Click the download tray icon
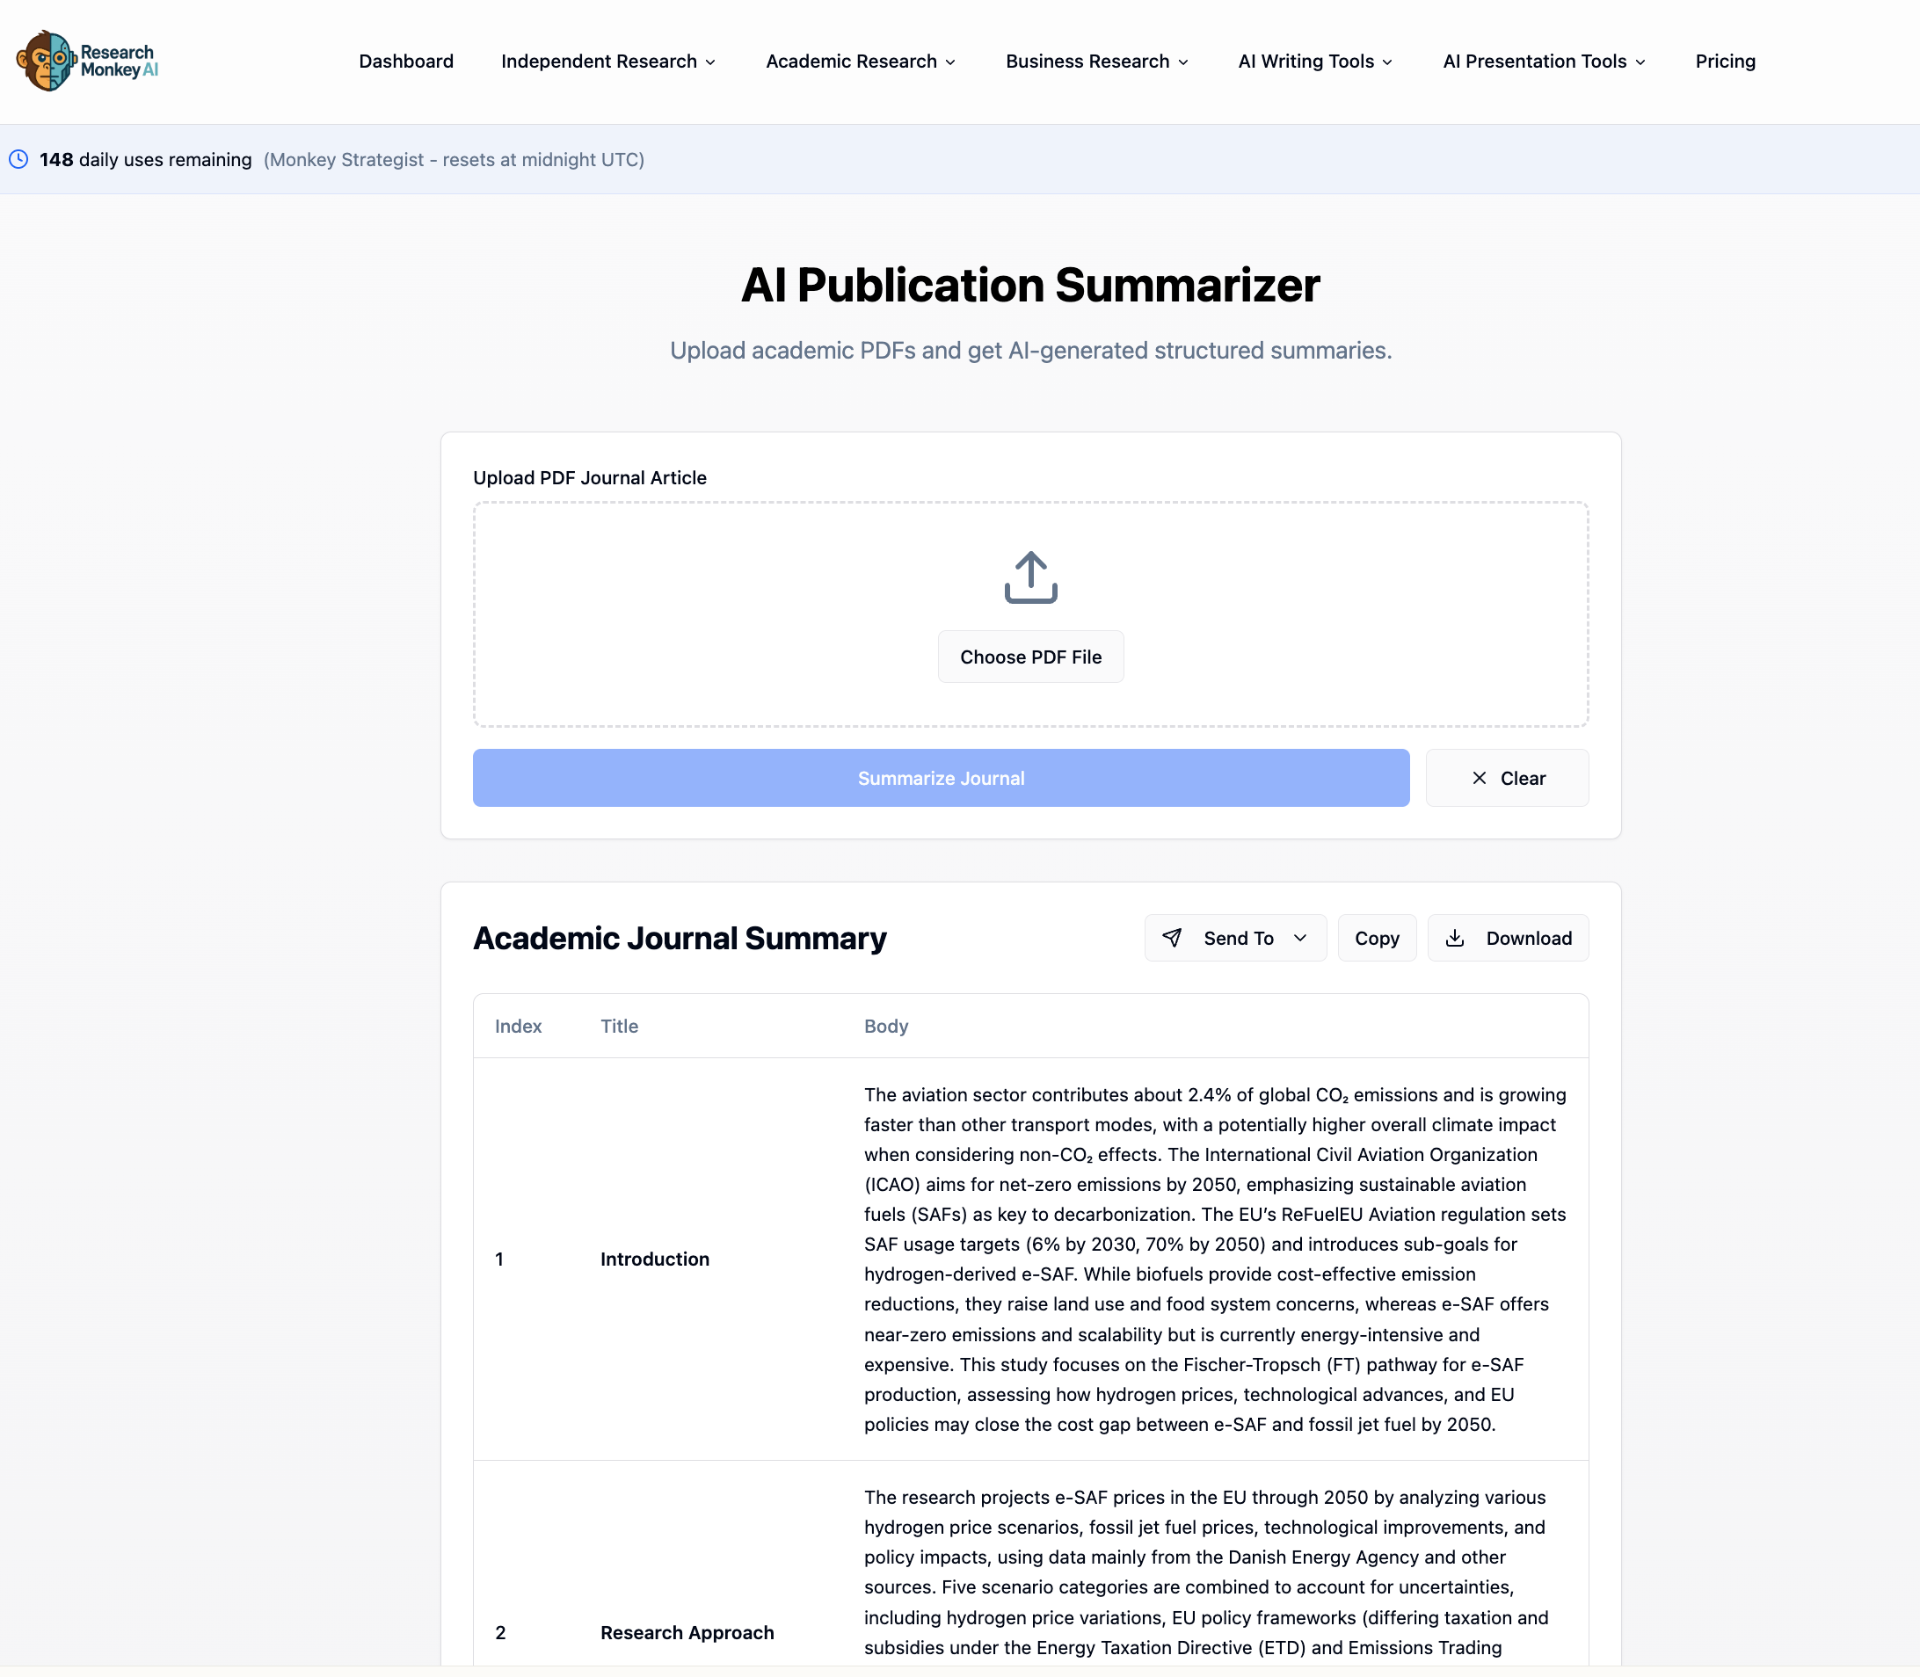Viewport: 1920px width, 1677px height. tap(1455, 938)
